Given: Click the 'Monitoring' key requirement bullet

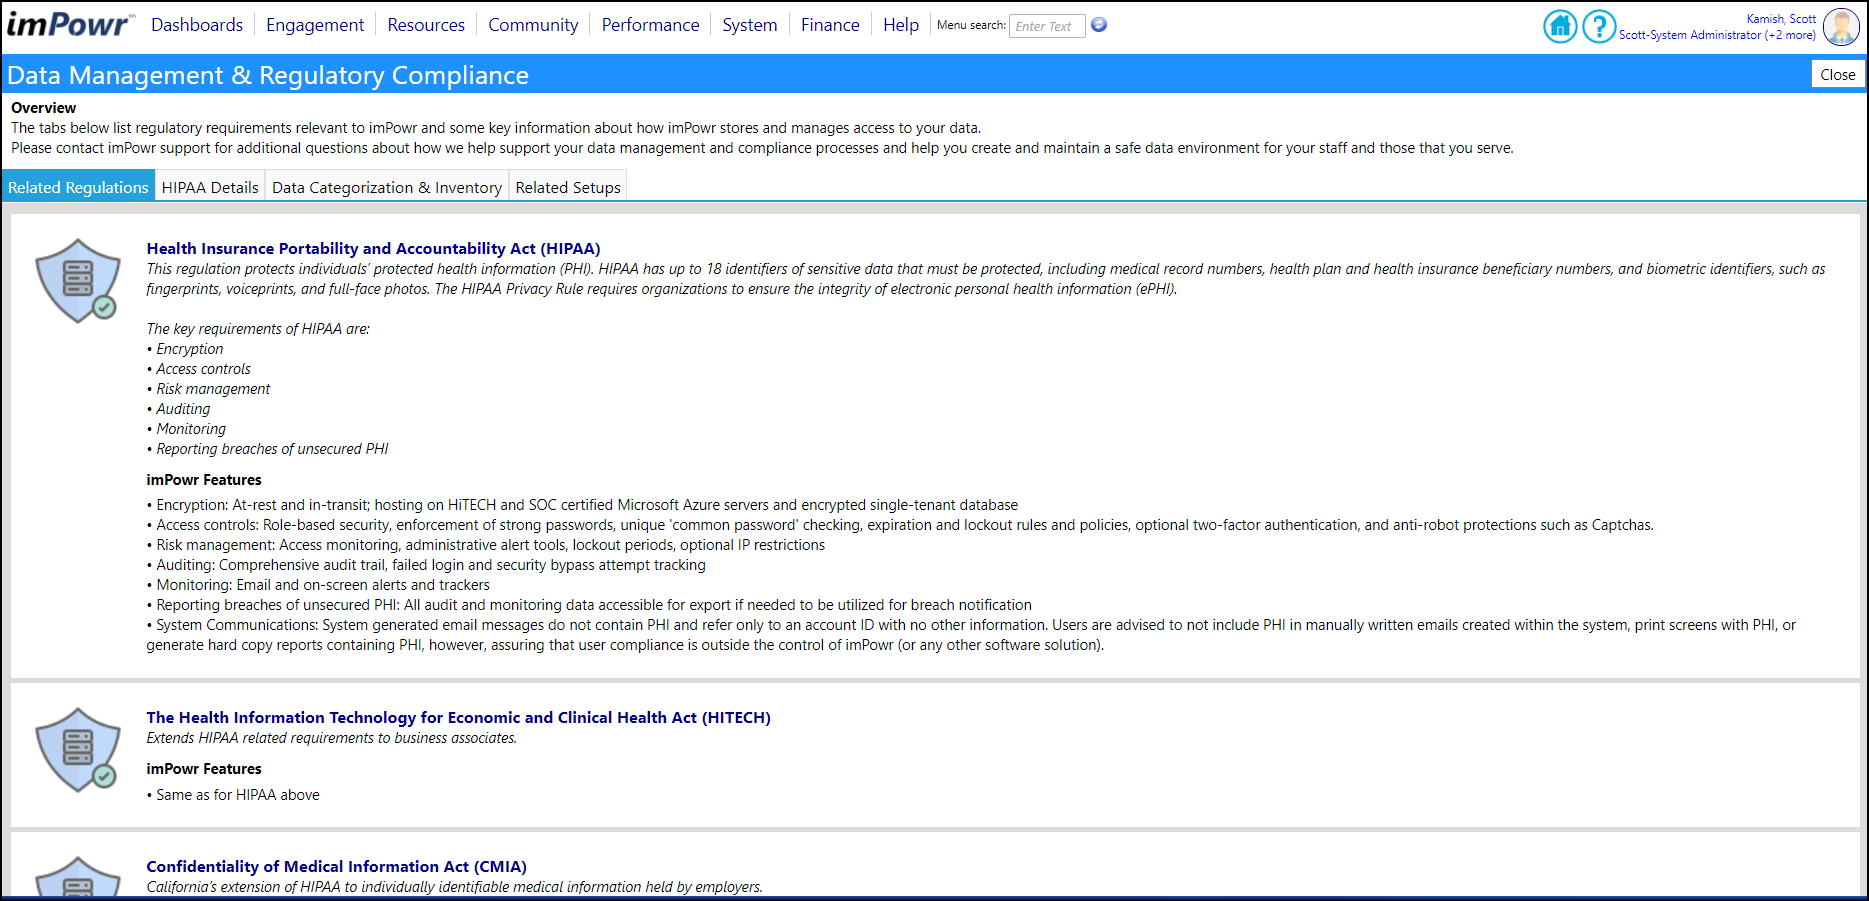Looking at the screenshot, I should pos(186,429).
